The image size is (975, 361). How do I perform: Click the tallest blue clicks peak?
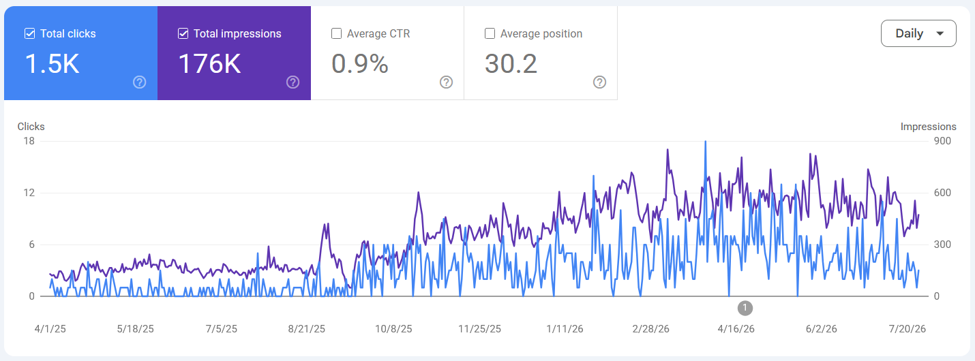tap(705, 142)
